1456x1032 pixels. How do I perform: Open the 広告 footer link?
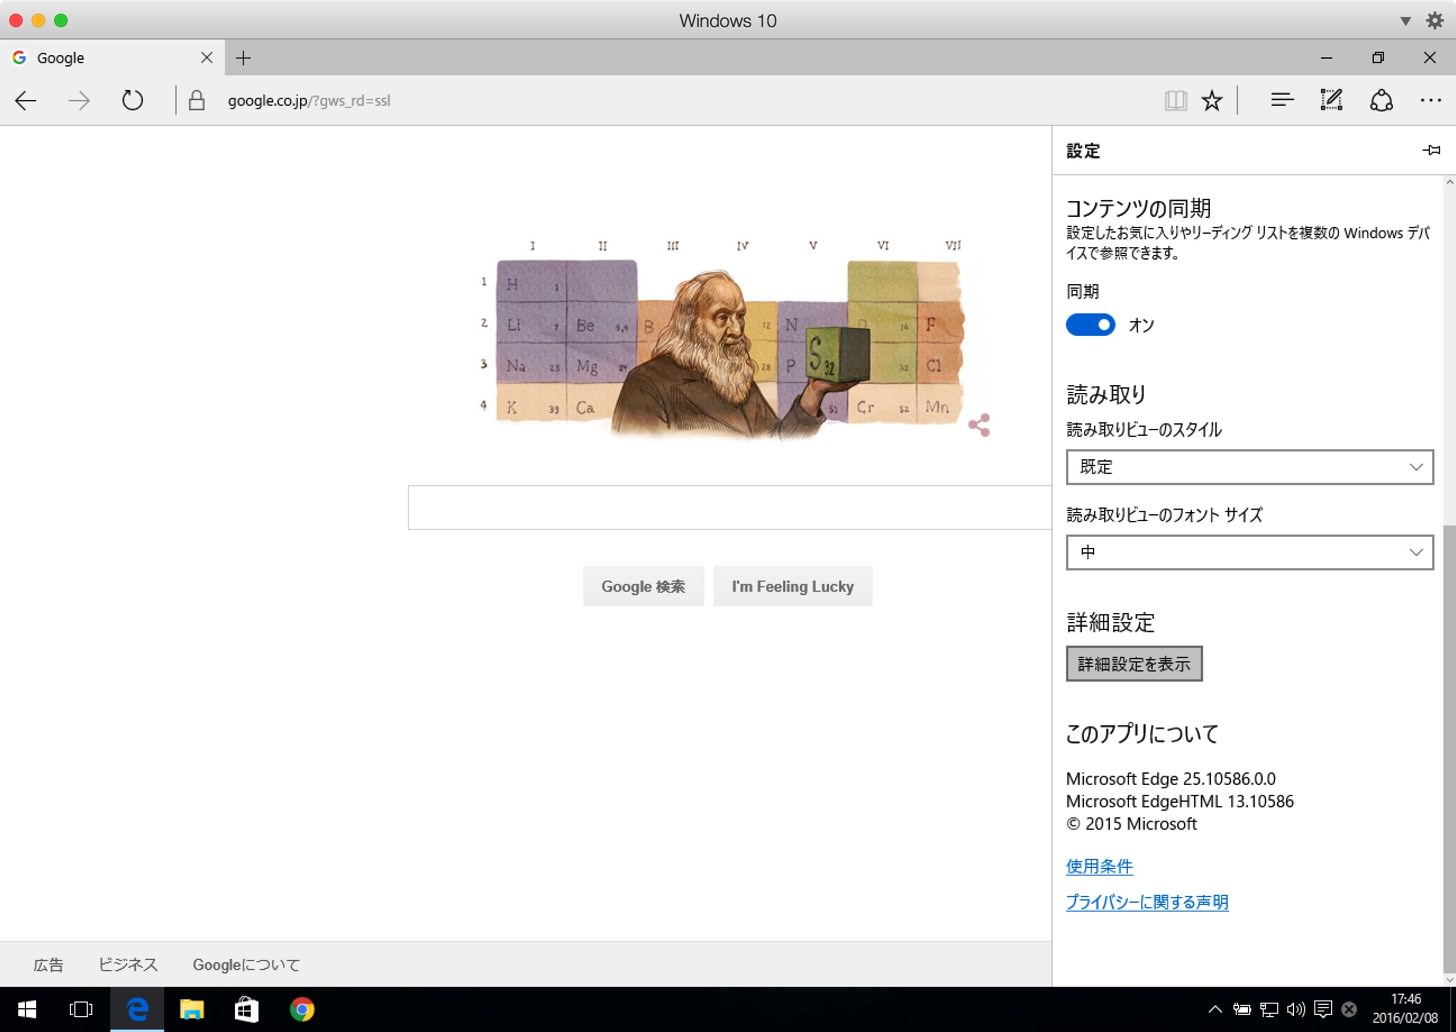(48, 965)
